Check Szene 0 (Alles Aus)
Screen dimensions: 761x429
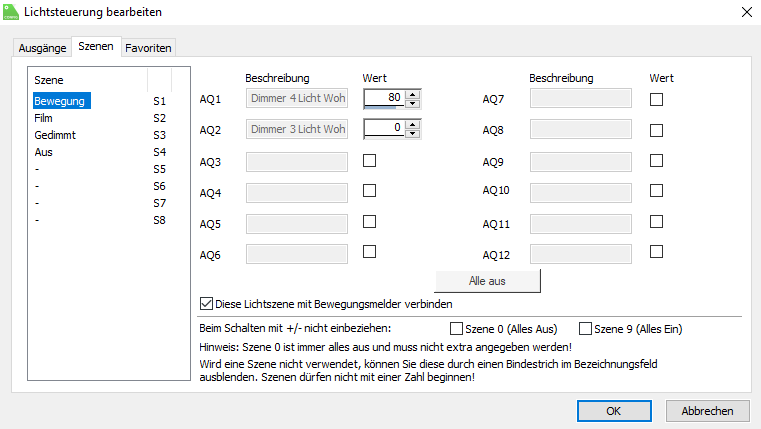pyautogui.click(x=457, y=328)
